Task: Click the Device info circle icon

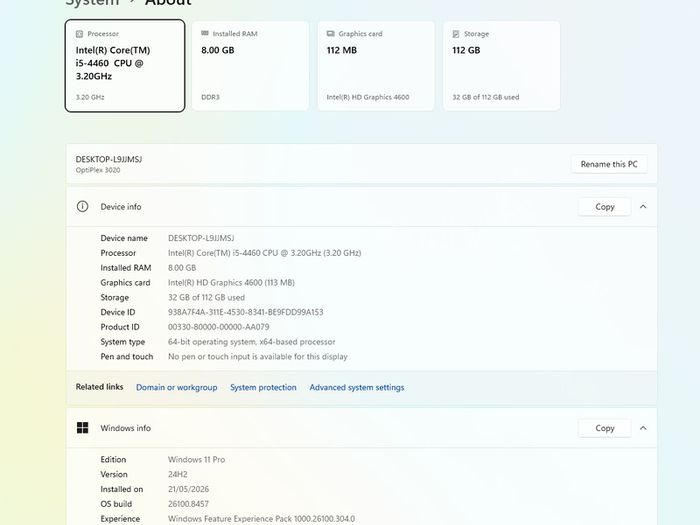Action: coord(82,207)
